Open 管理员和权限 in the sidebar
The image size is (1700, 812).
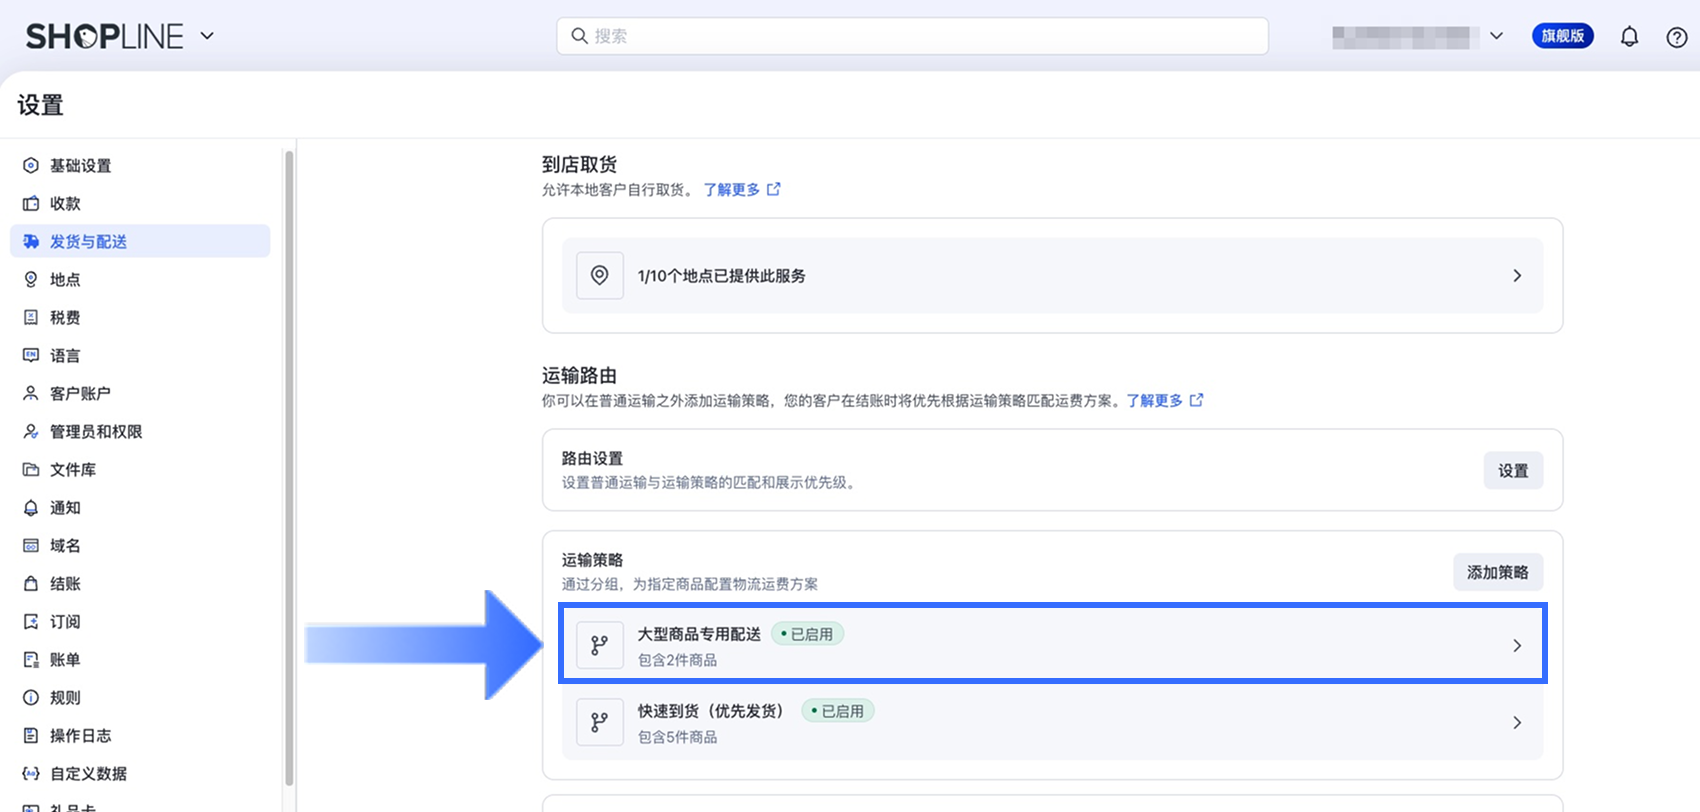96,432
